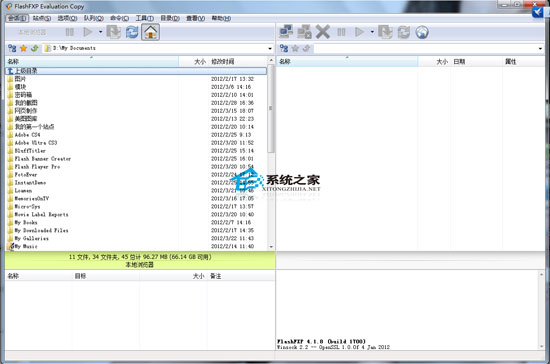Open the 目录(D) menu
Viewport: 550px width, 364px height.
pos(170,18)
